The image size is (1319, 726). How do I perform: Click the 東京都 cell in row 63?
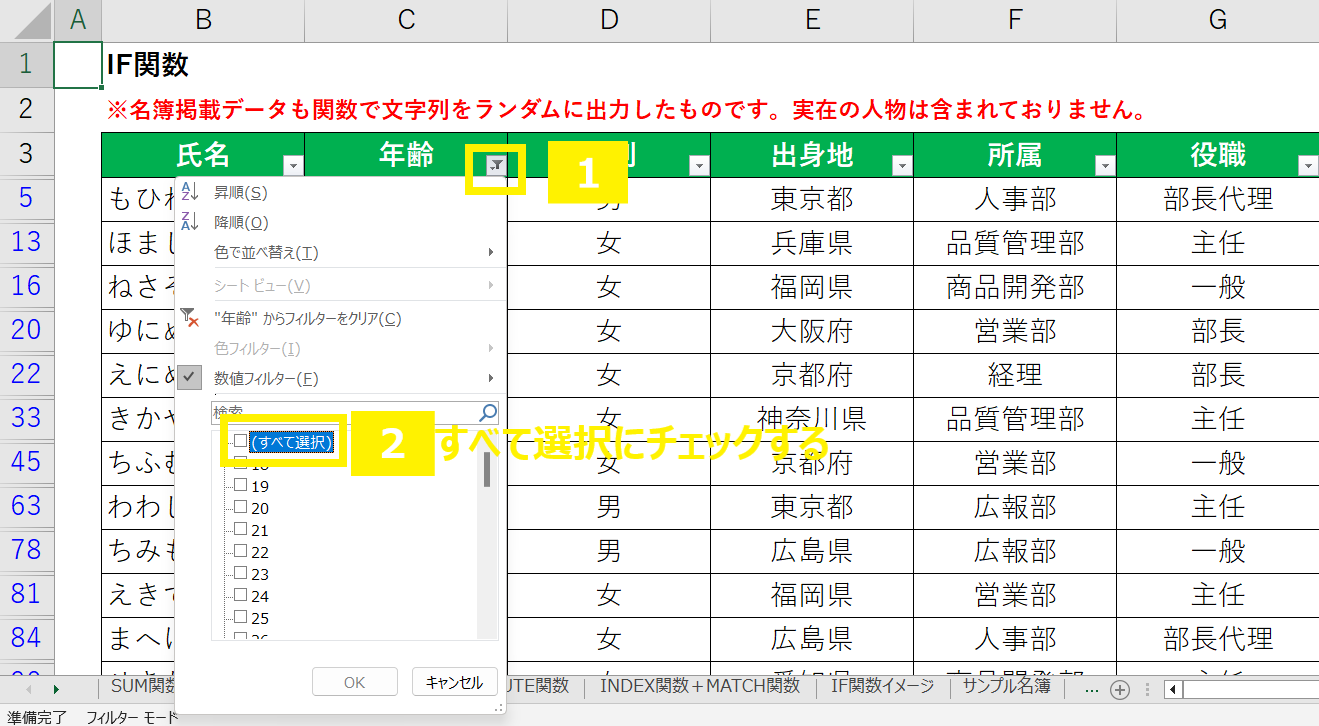coord(812,507)
